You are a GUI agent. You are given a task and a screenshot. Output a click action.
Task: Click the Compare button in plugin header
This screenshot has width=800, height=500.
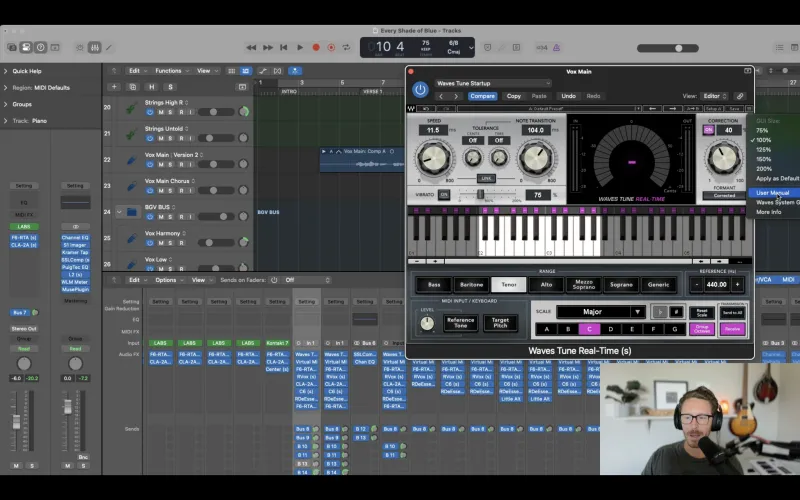[483, 96]
